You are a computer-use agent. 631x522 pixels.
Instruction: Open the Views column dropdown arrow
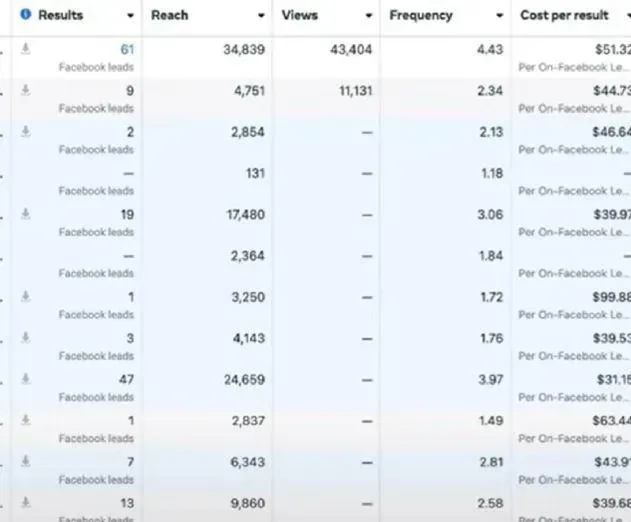[369, 16]
